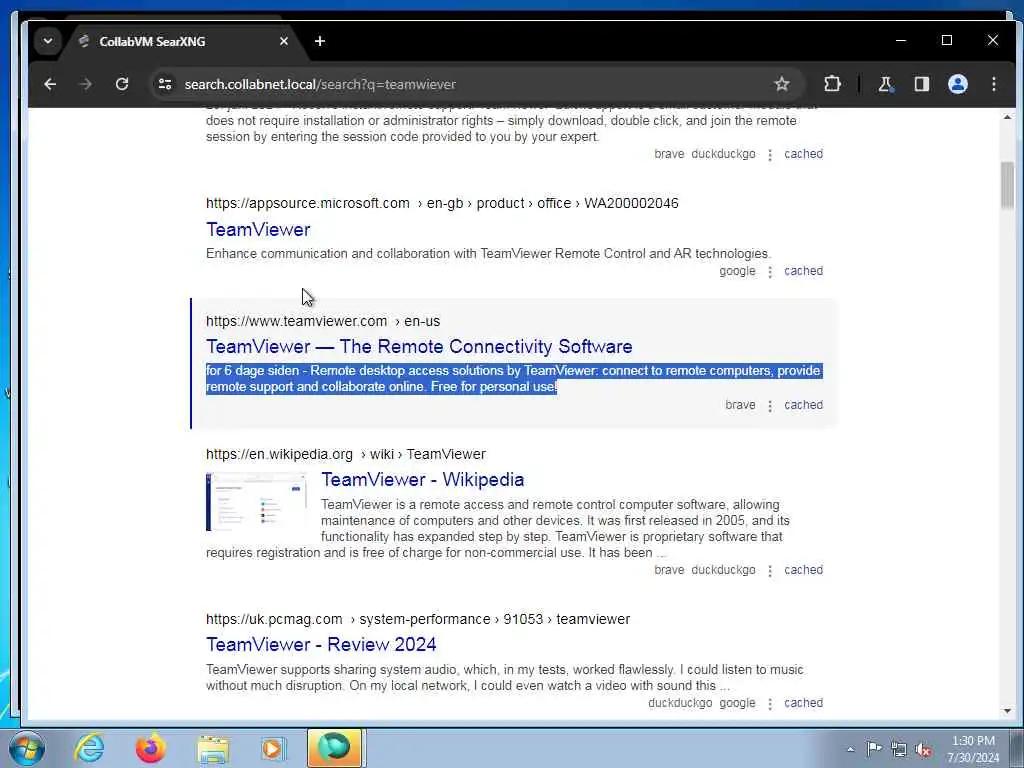Viewport: 1024px width, 768px height.
Task: Select the active browser taskbar button
Action: [x=335, y=748]
